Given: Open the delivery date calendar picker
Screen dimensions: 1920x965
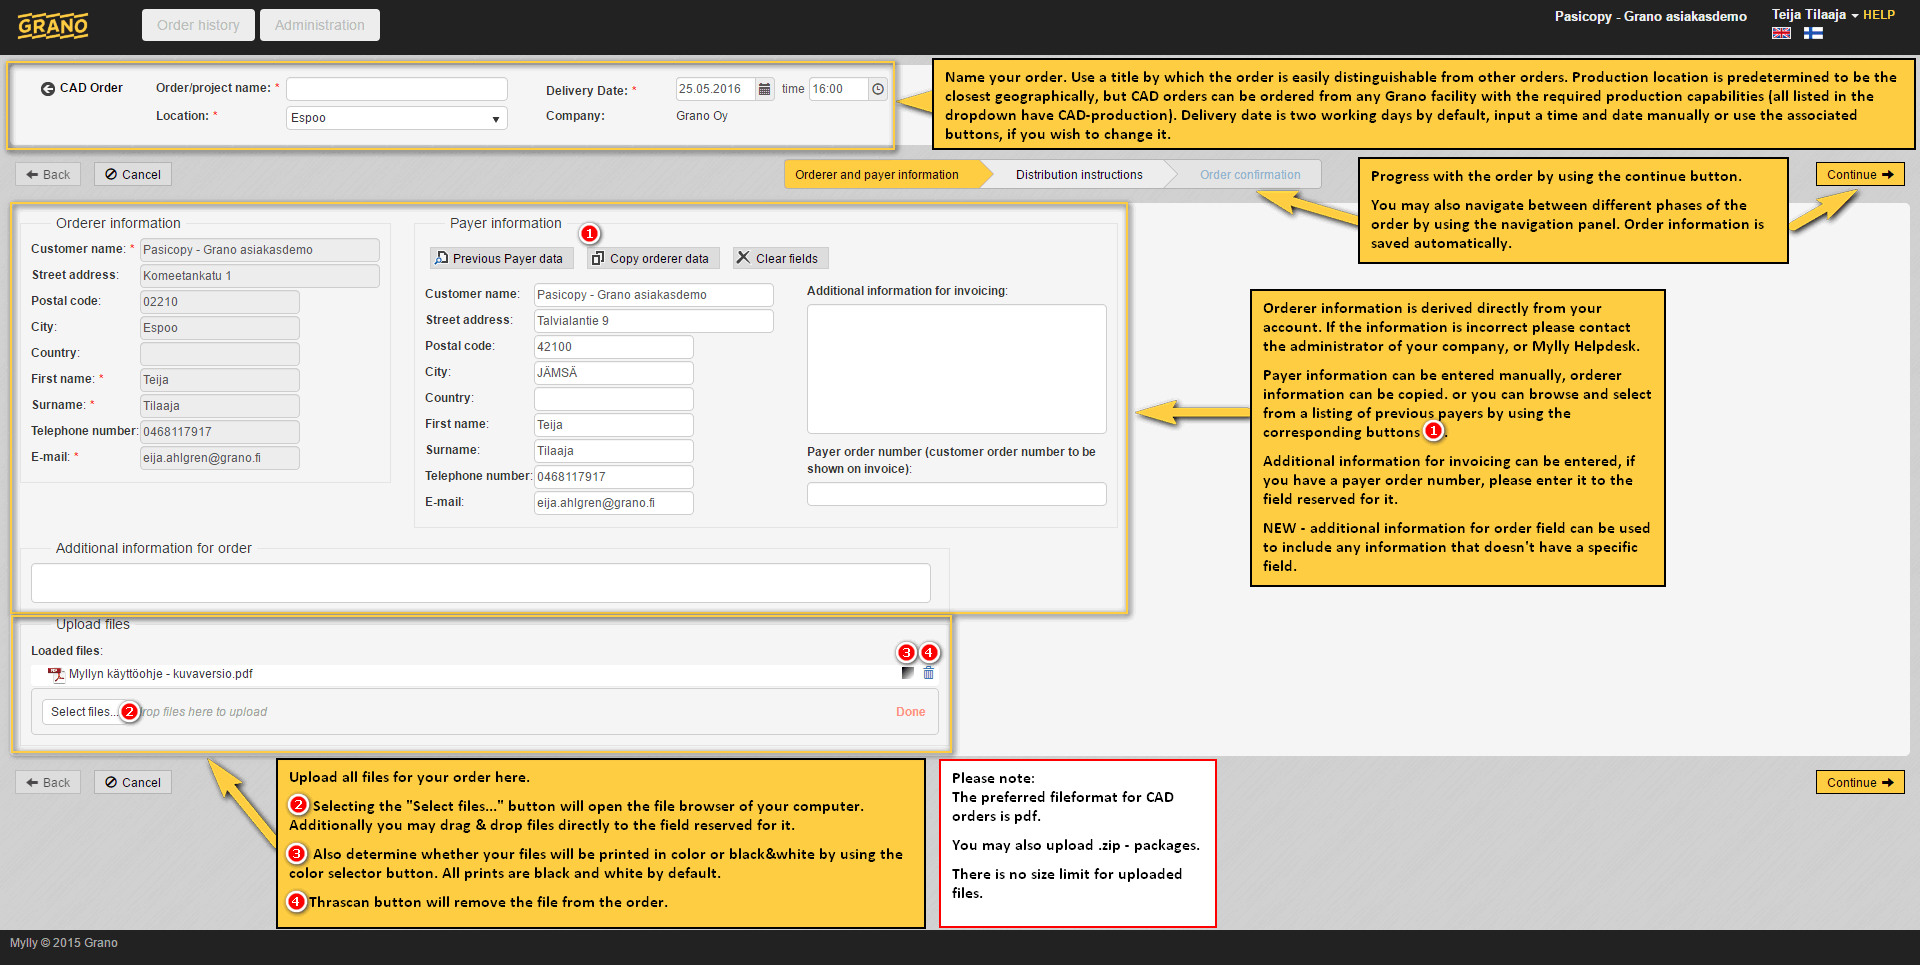Looking at the screenshot, I should click(x=764, y=89).
